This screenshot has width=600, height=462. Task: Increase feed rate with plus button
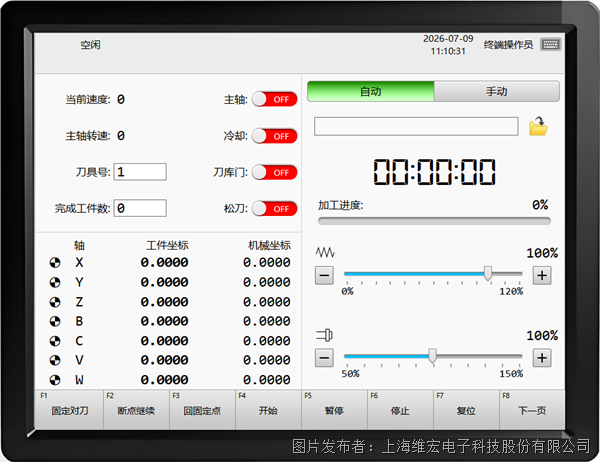(x=542, y=275)
